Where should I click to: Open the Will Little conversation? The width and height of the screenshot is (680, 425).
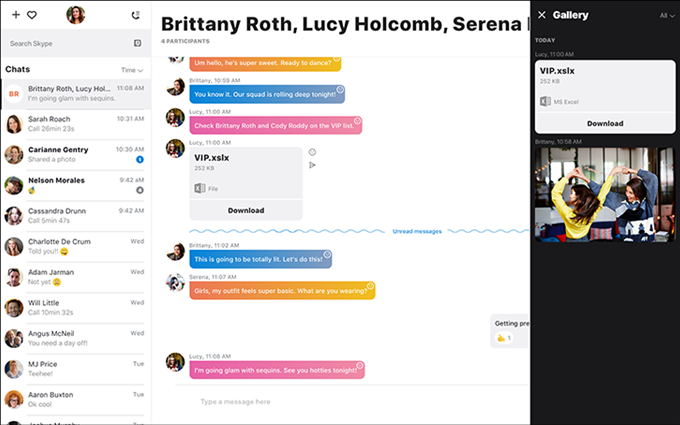76,307
